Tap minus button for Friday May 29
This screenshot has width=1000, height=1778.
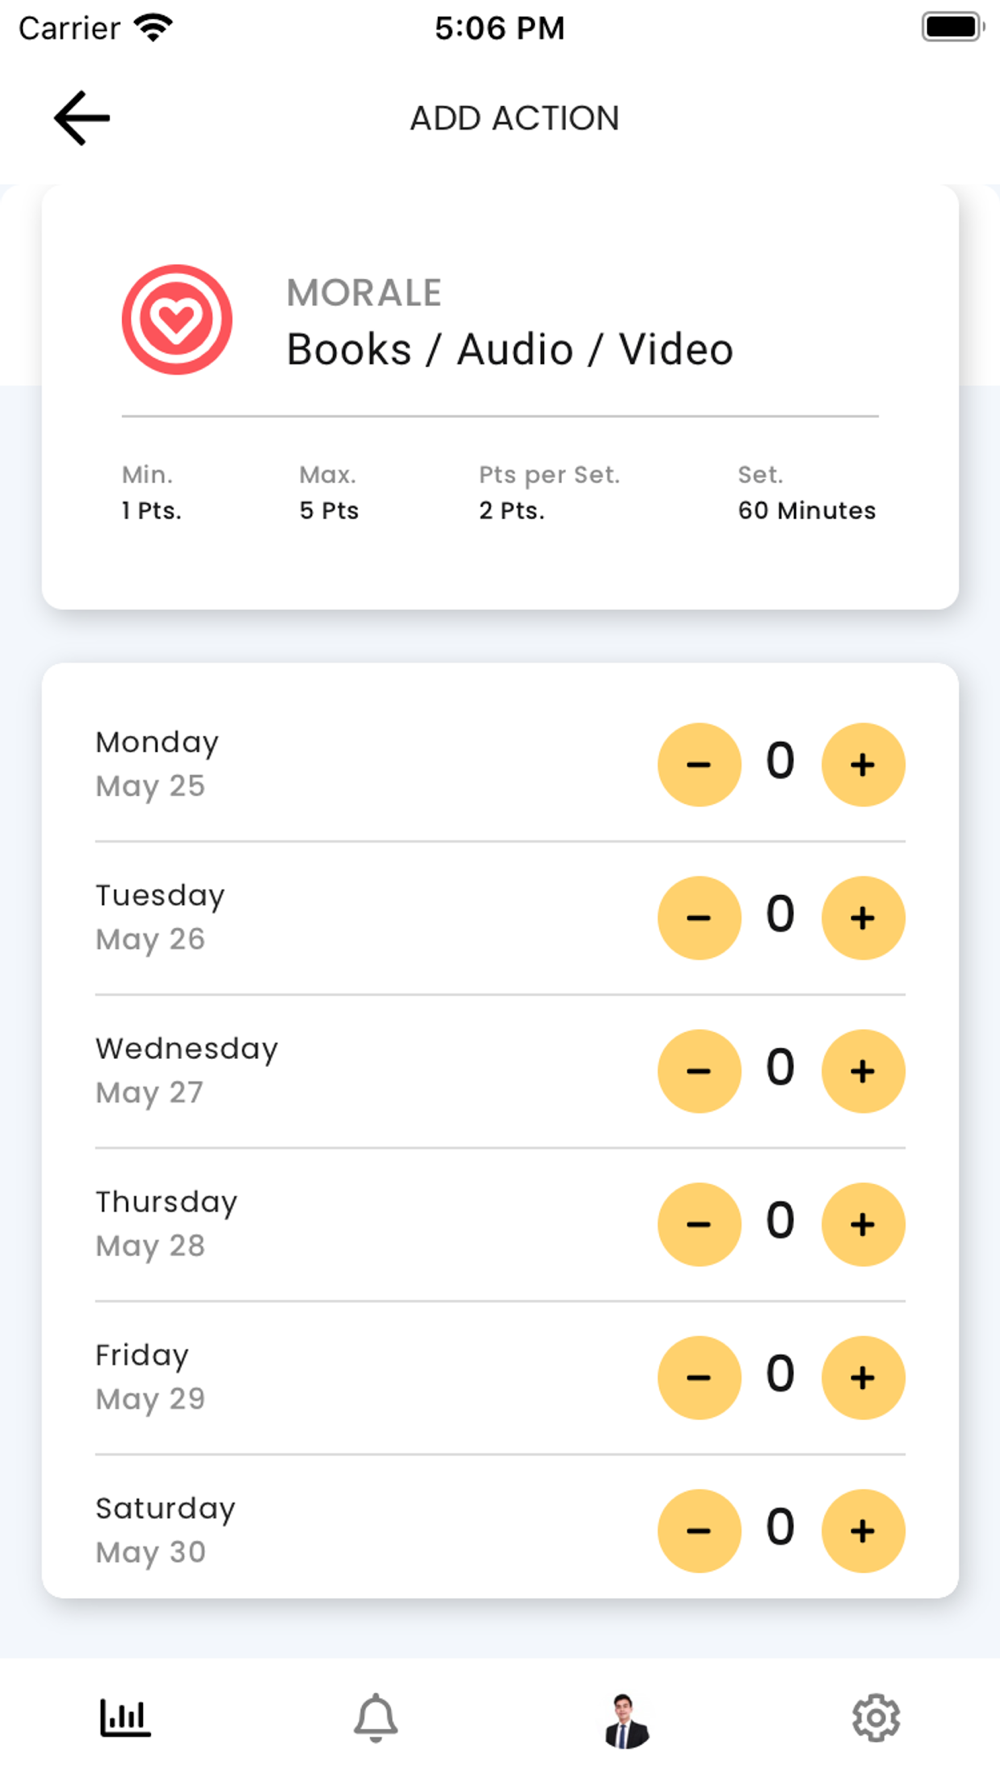click(x=699, y=1378)
